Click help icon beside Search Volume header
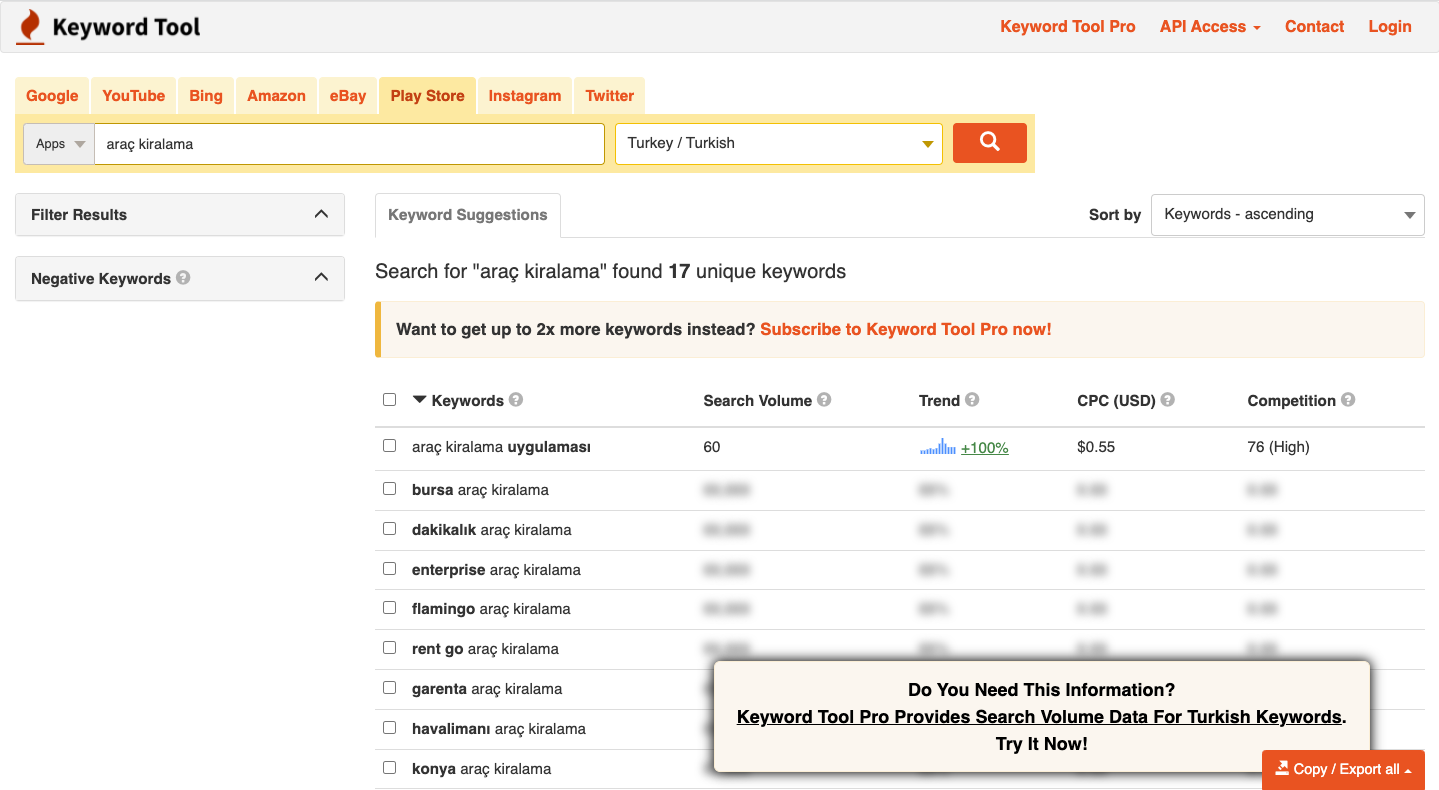 click(824, 400)
